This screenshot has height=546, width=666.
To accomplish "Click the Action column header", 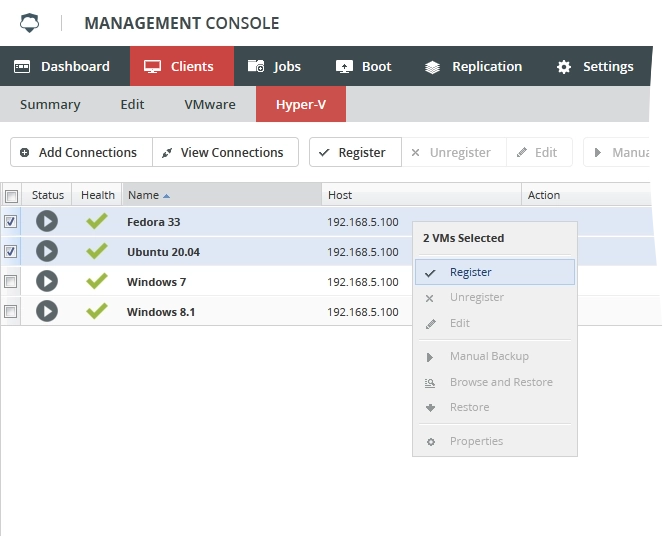I will click(x=586, y=195).
